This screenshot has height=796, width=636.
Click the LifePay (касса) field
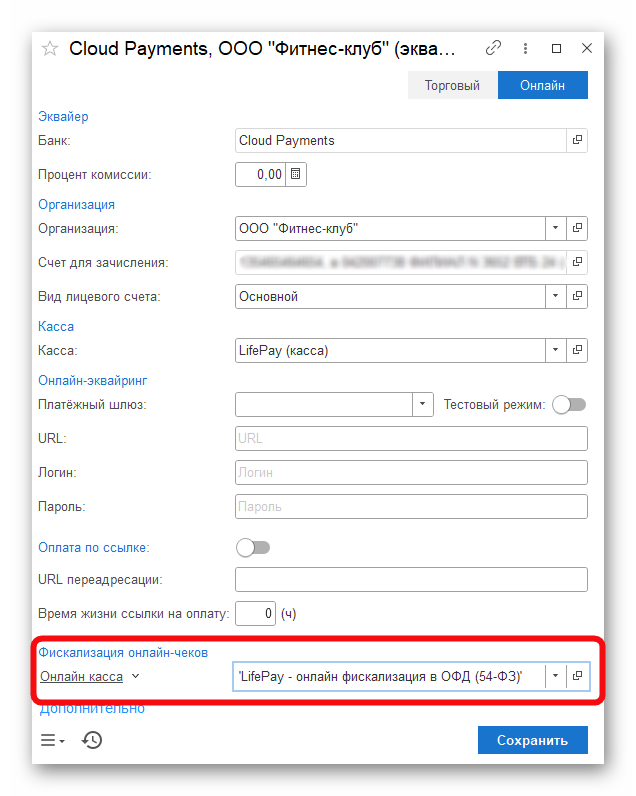click(x=390, y=350)
